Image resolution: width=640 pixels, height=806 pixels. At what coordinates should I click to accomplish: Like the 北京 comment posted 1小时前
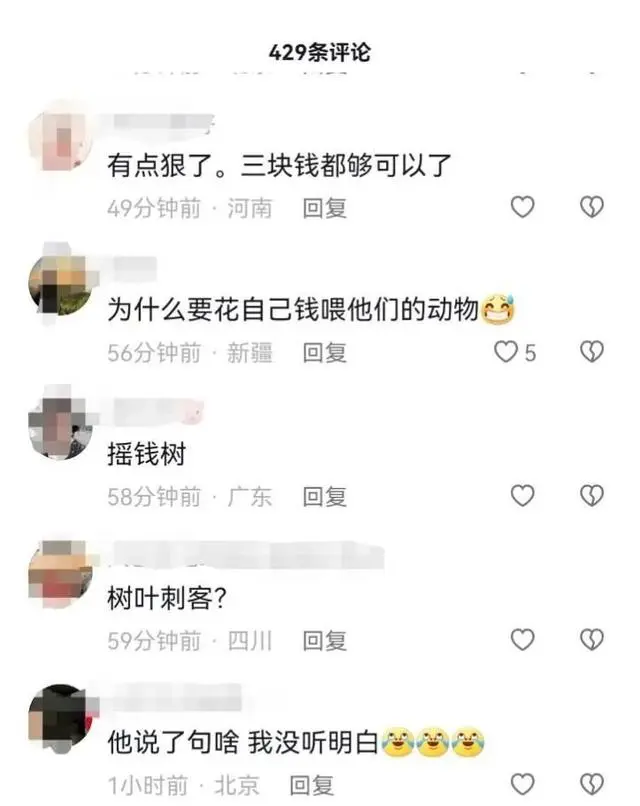(522, 784)
